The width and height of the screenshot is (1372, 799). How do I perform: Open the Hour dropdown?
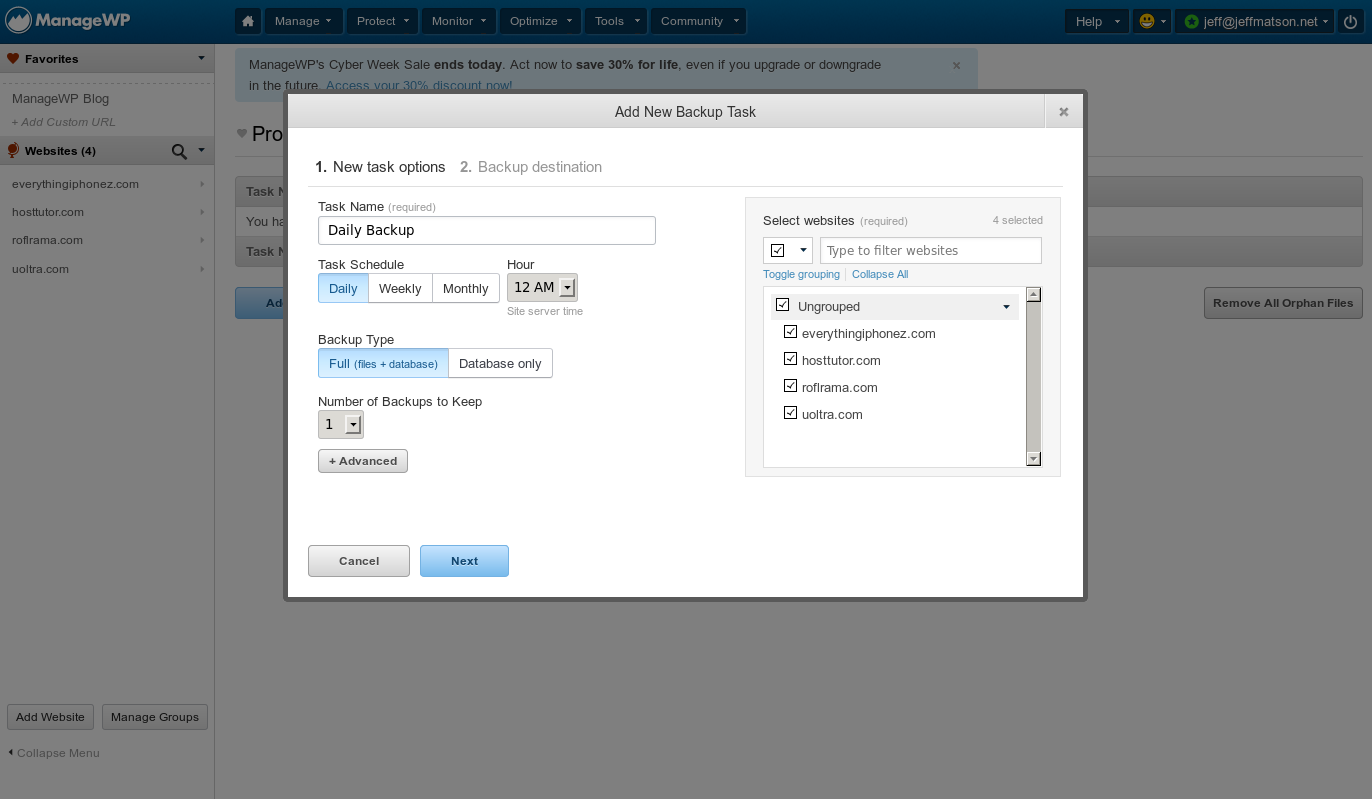tap(542, 287)
